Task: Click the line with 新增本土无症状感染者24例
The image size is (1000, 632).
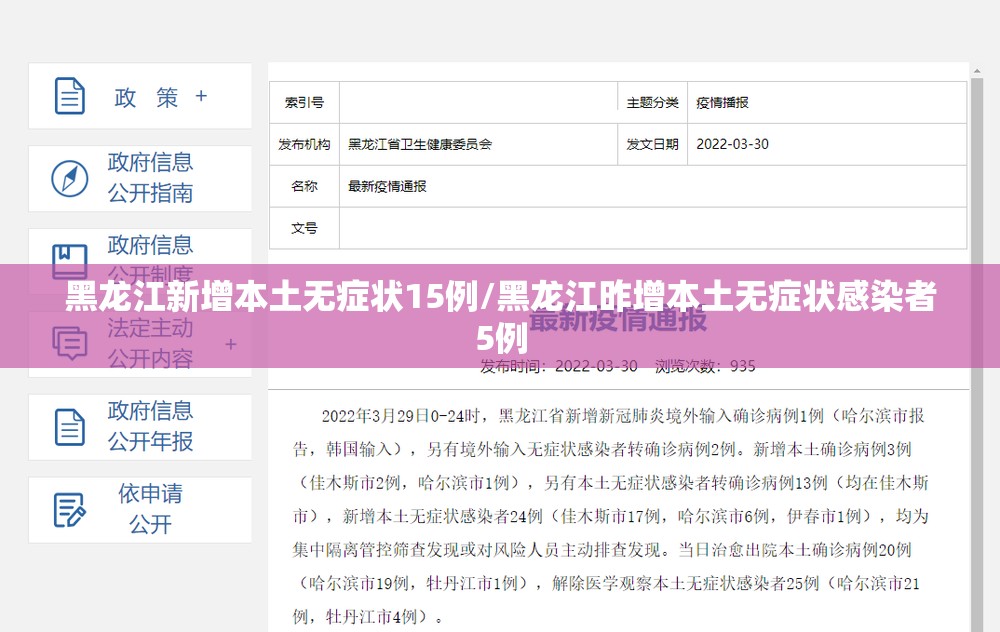Action: tap(611, 516)
